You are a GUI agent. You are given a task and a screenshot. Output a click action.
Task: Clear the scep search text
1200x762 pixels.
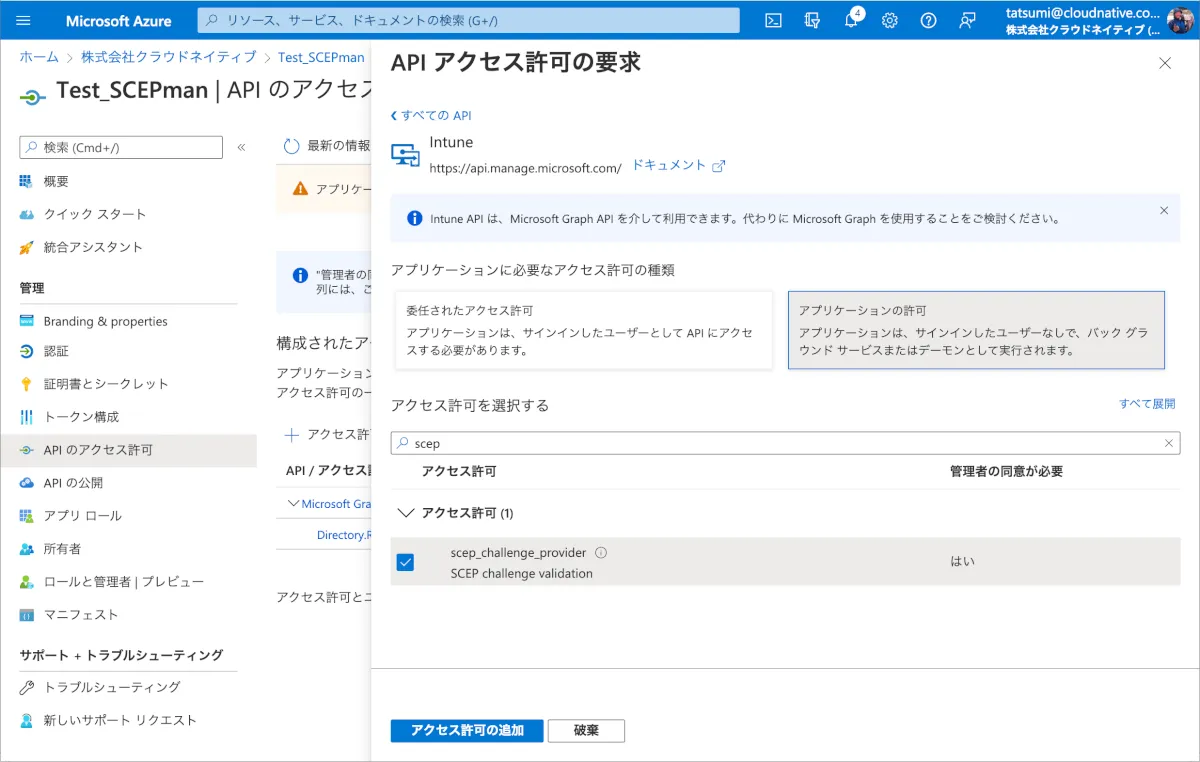pyautogui.click(x=1168, y=443)
